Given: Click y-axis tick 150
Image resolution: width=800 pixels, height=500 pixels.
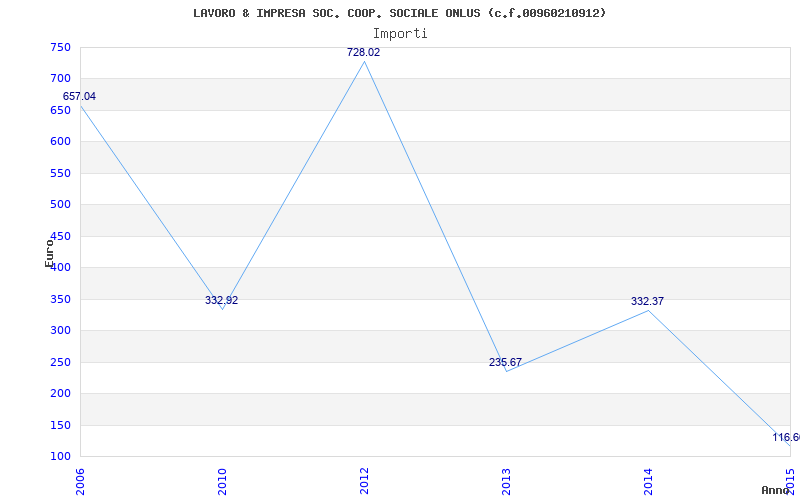Looking at the screenshot, I should 60,425.
